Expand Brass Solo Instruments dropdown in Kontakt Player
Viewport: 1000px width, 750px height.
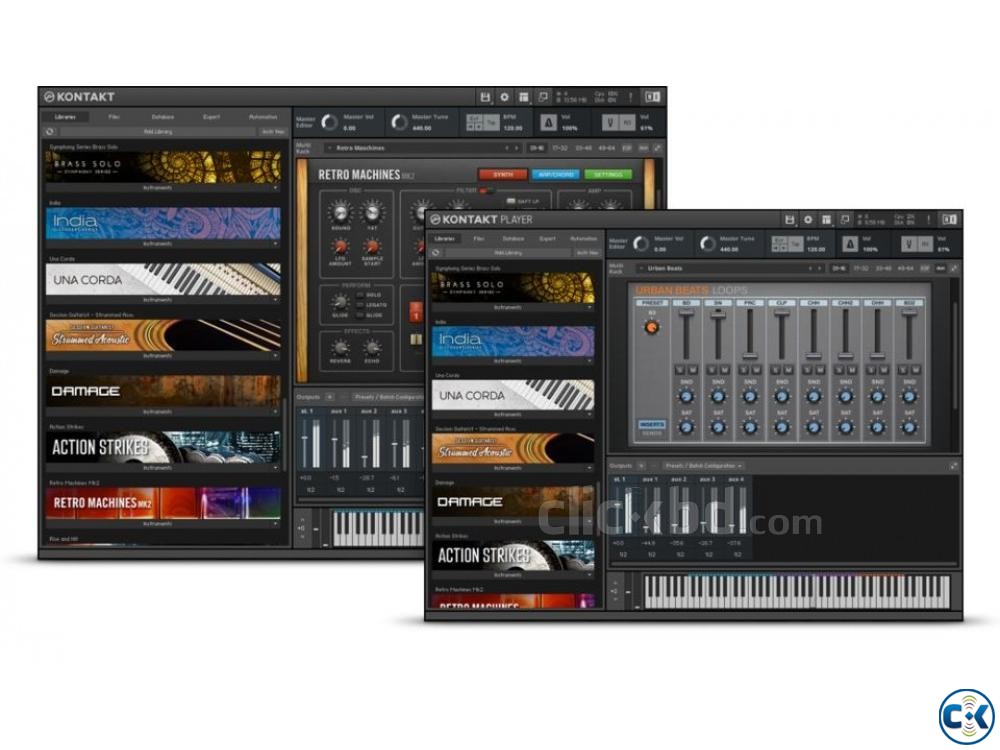513,307
